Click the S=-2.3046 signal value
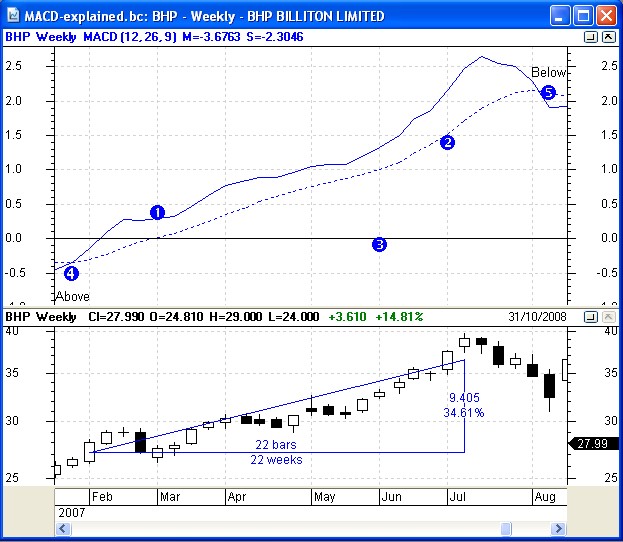This screenshot has height=542, width=623. click(x=275, y=37)
